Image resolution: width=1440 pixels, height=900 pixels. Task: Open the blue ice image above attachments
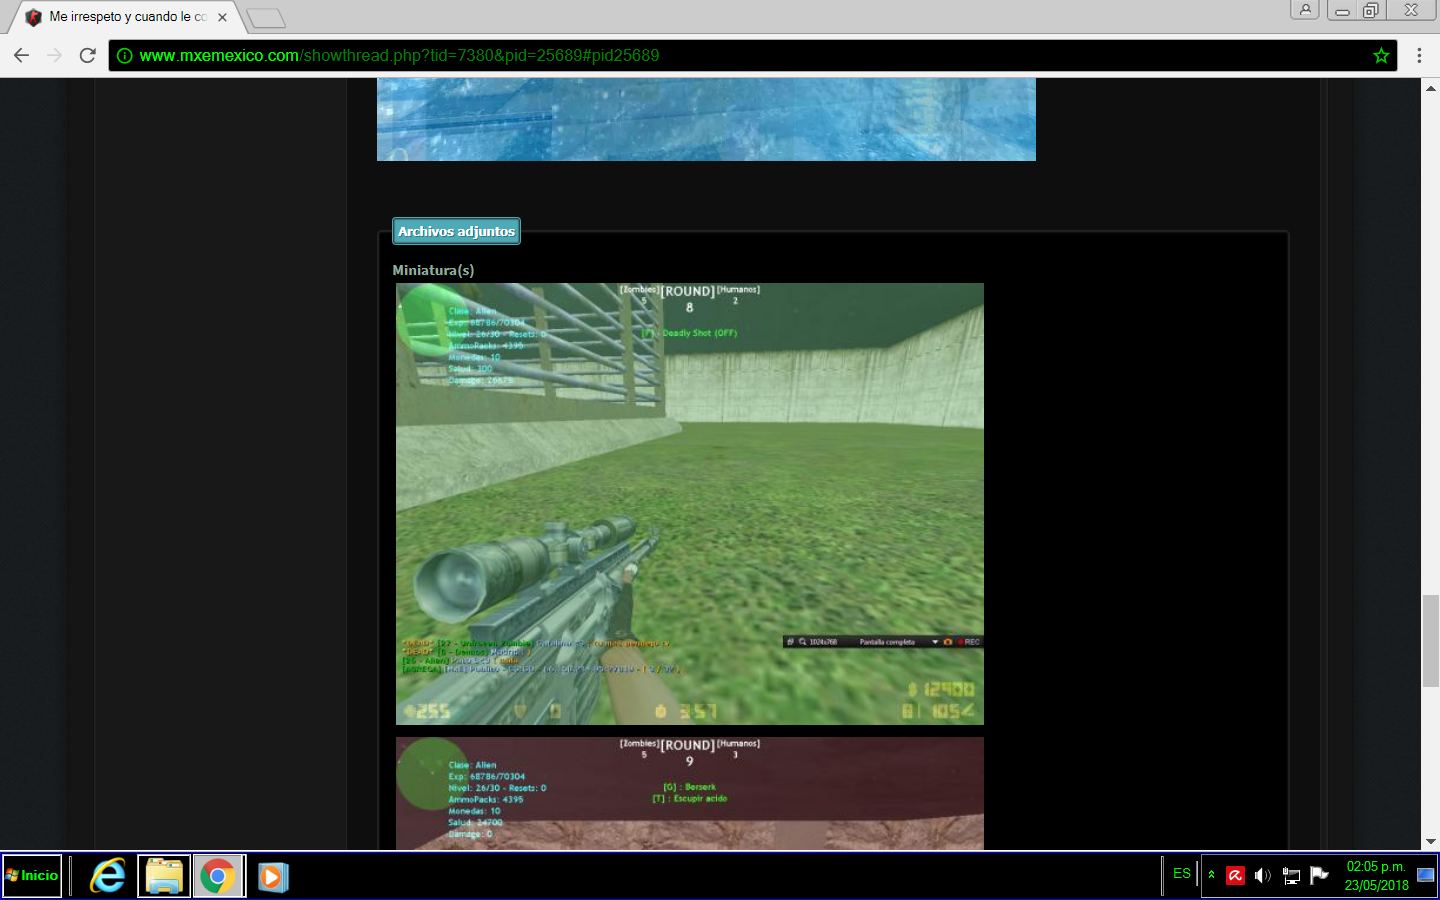pos(706,119)
